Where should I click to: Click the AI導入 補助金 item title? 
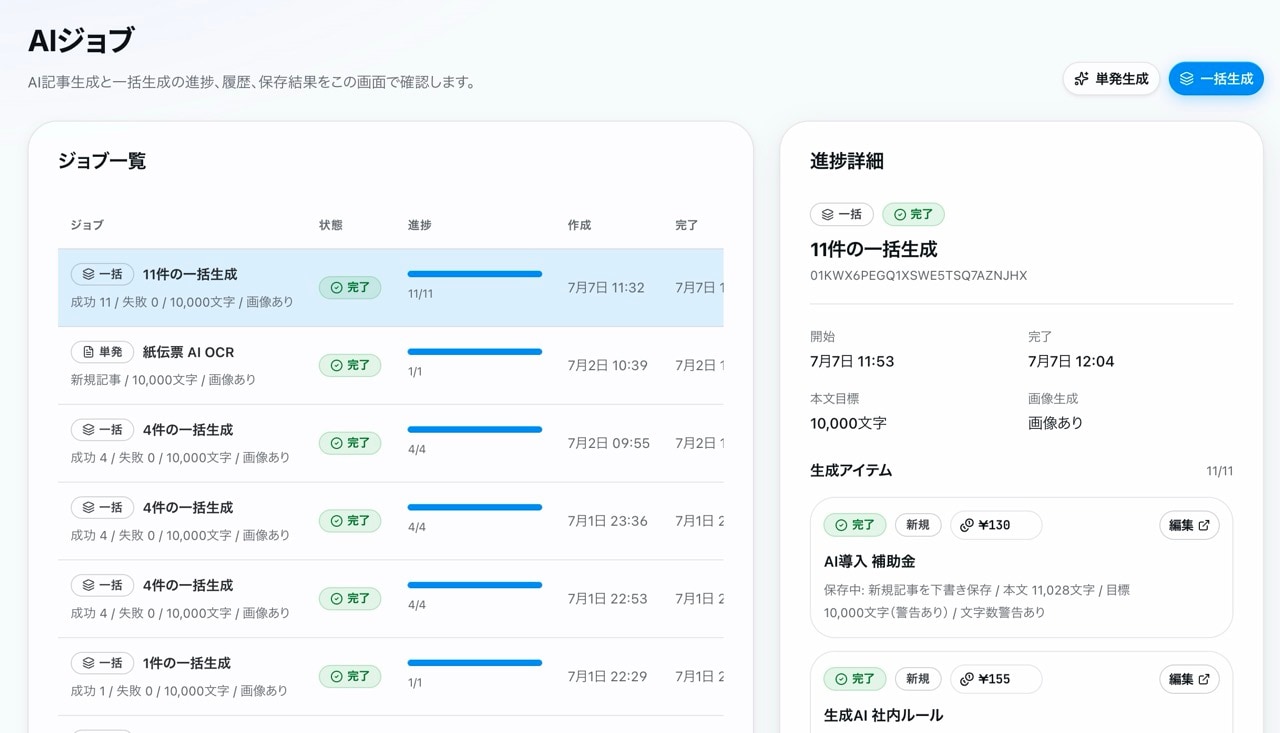click(870, 562)
